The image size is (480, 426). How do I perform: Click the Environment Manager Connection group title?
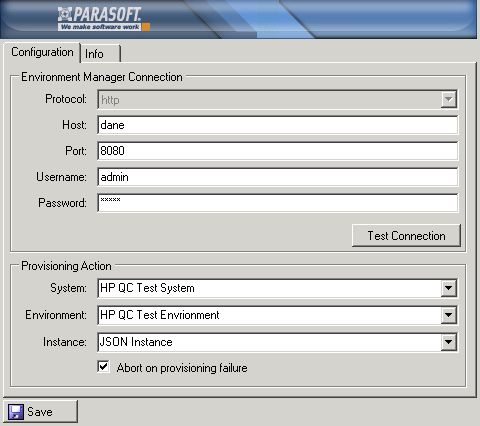pos(102,77)
